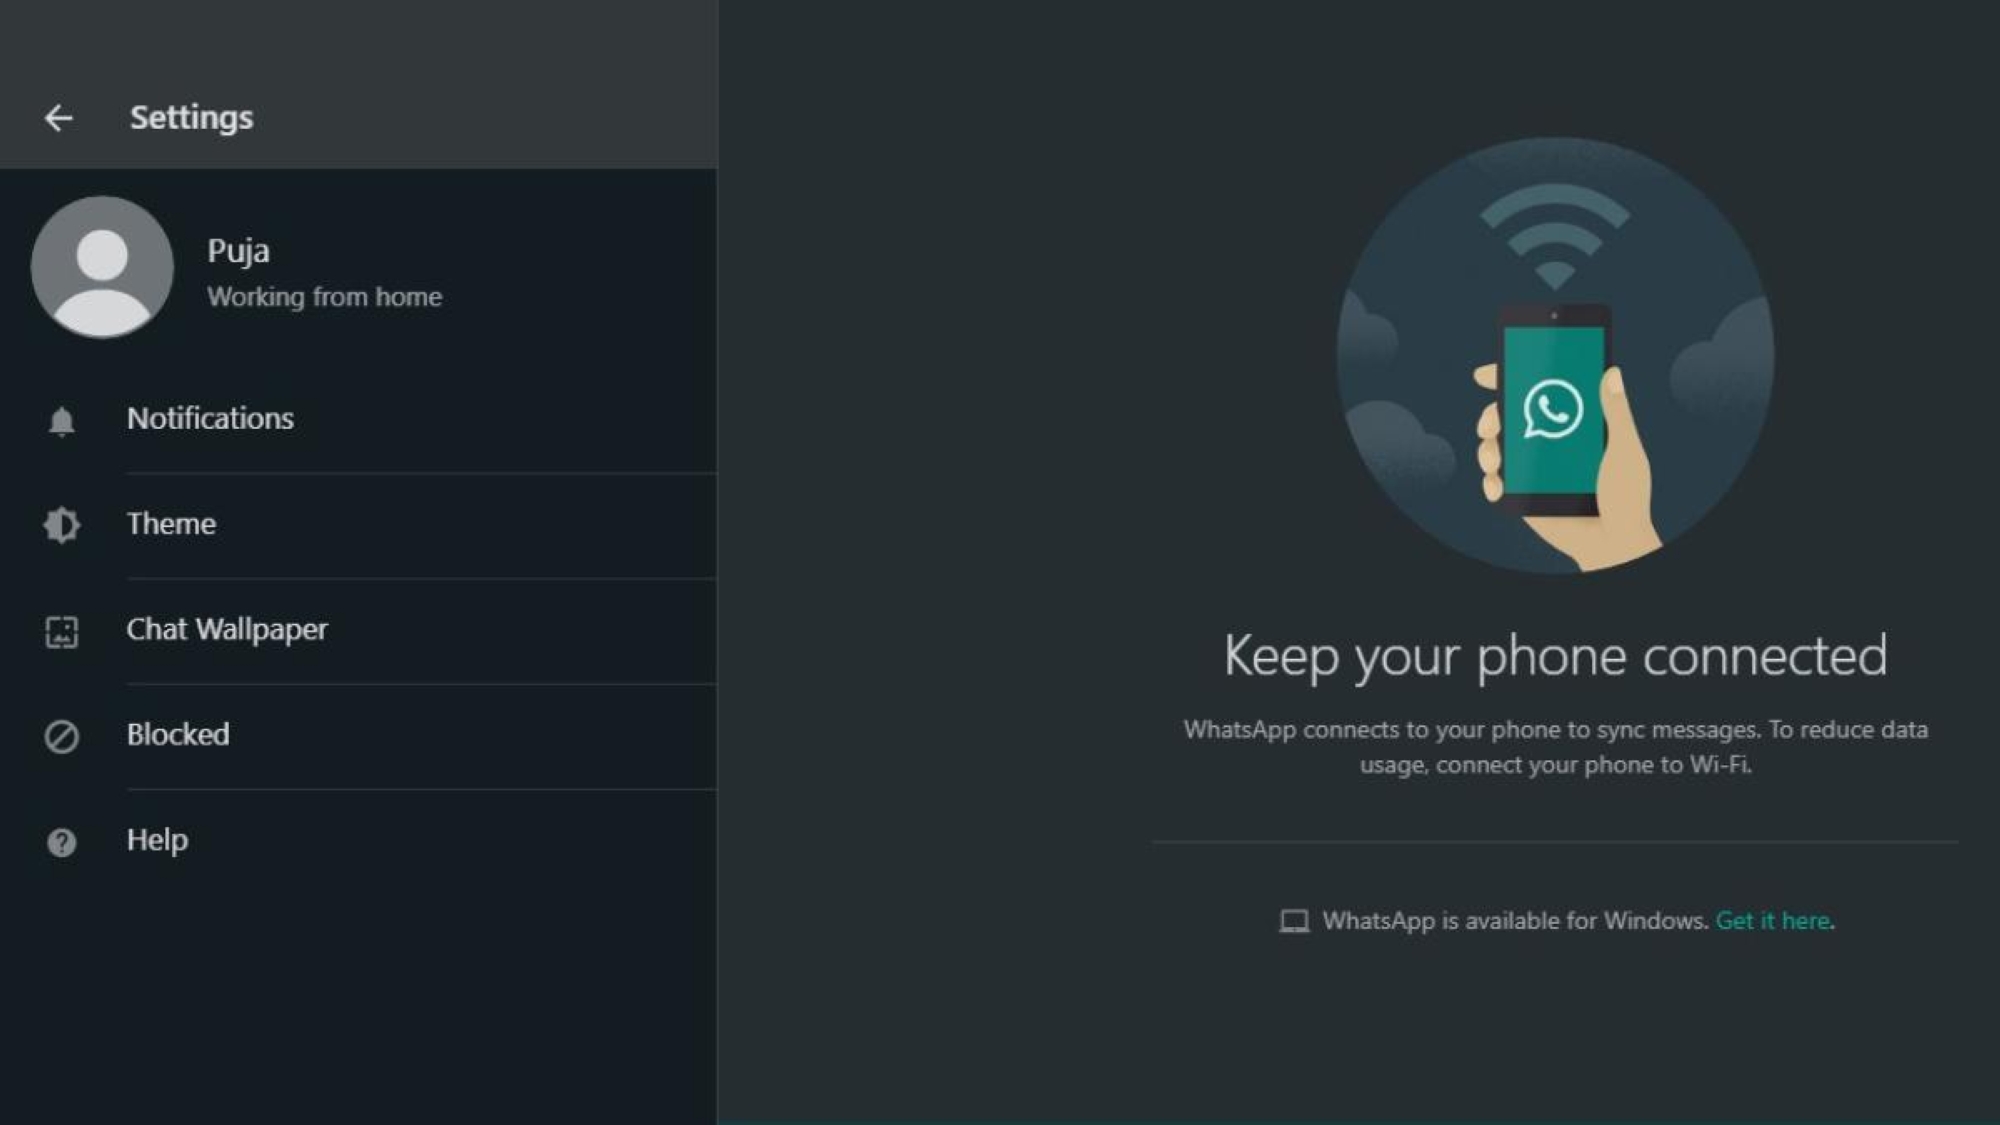Click Working from home status text
Image resolution: width=2000 pixels, height=1125 pixels.
[x=326, y=295]
